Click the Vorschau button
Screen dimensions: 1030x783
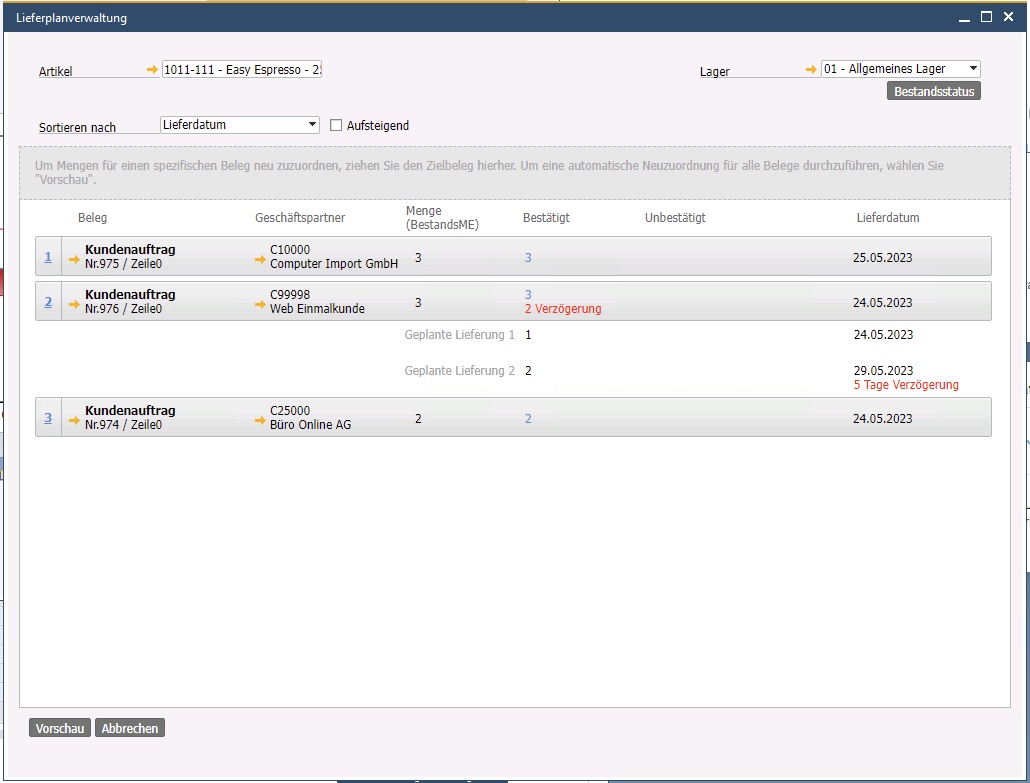[60, 729]
